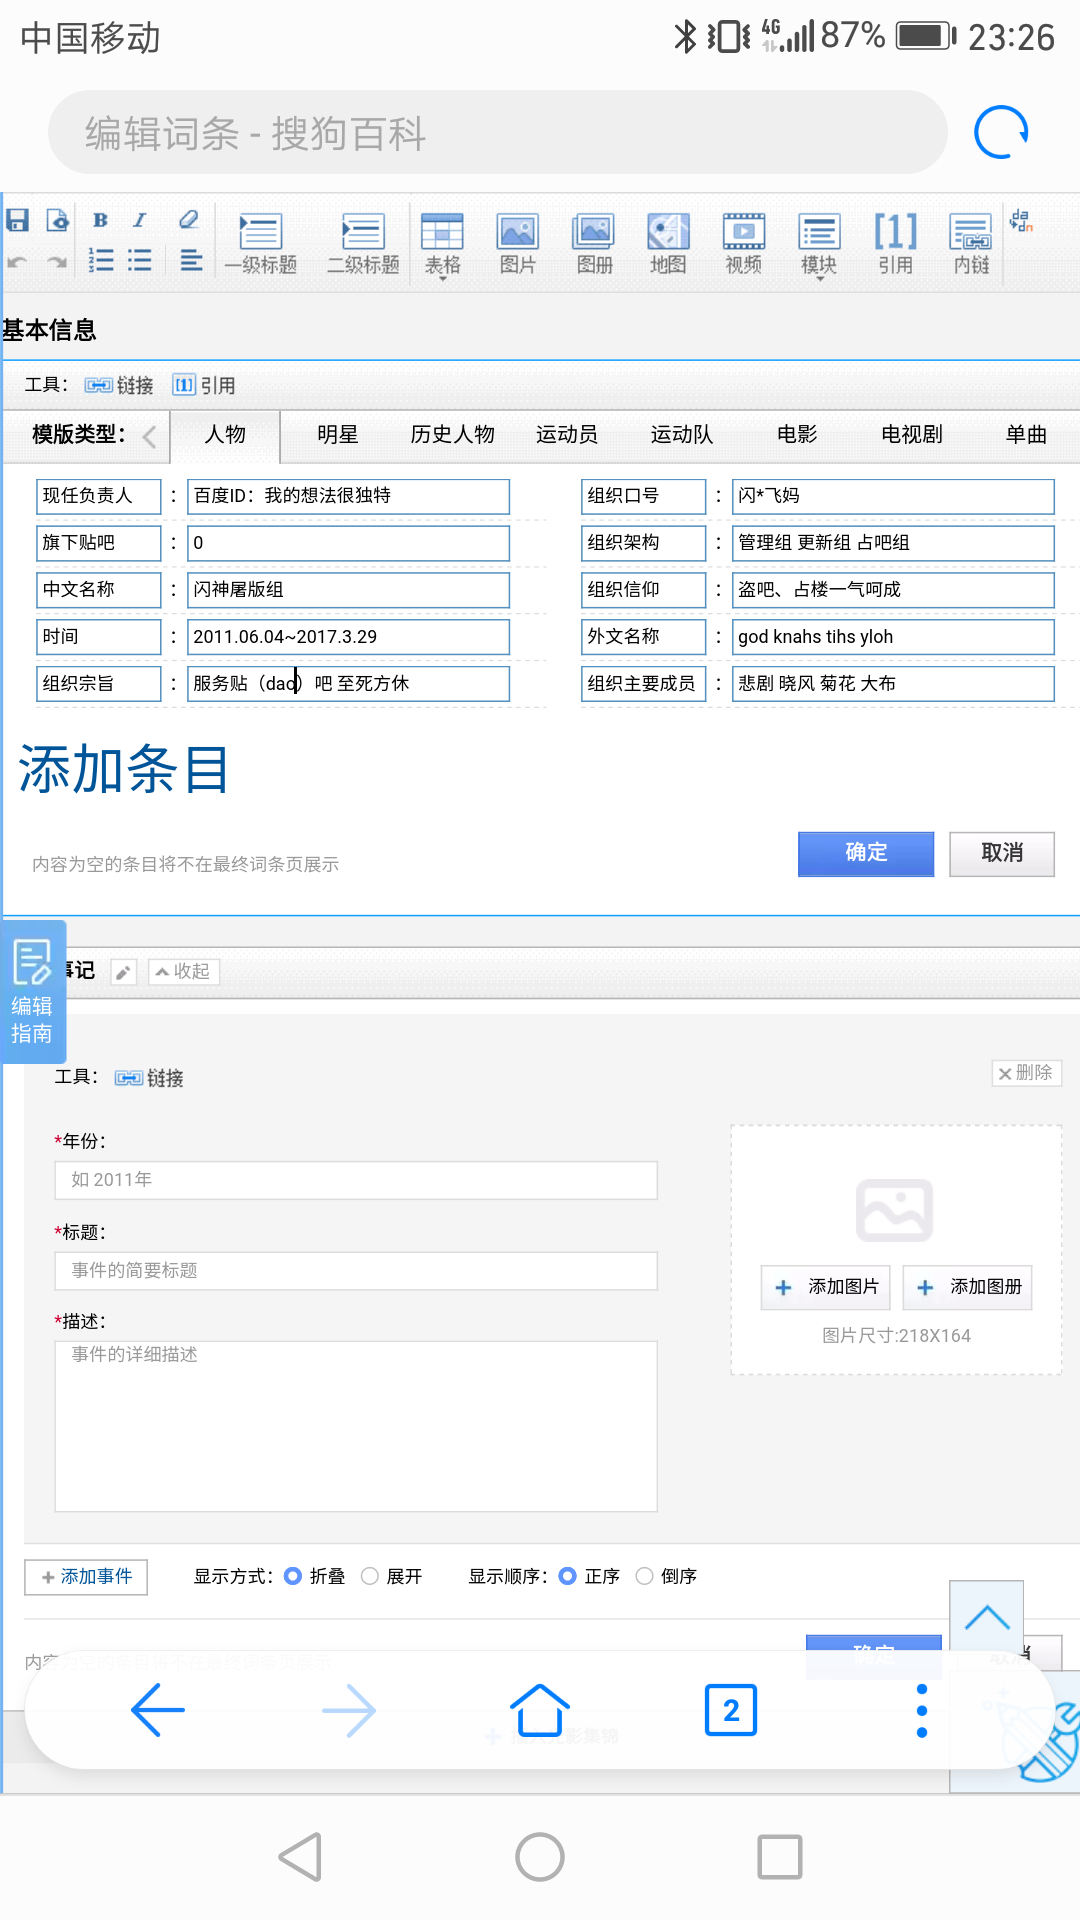This screenshot has height=1920, width=1080.
Task: Switch template type to 明星 tab
Action: coord(337,434)
